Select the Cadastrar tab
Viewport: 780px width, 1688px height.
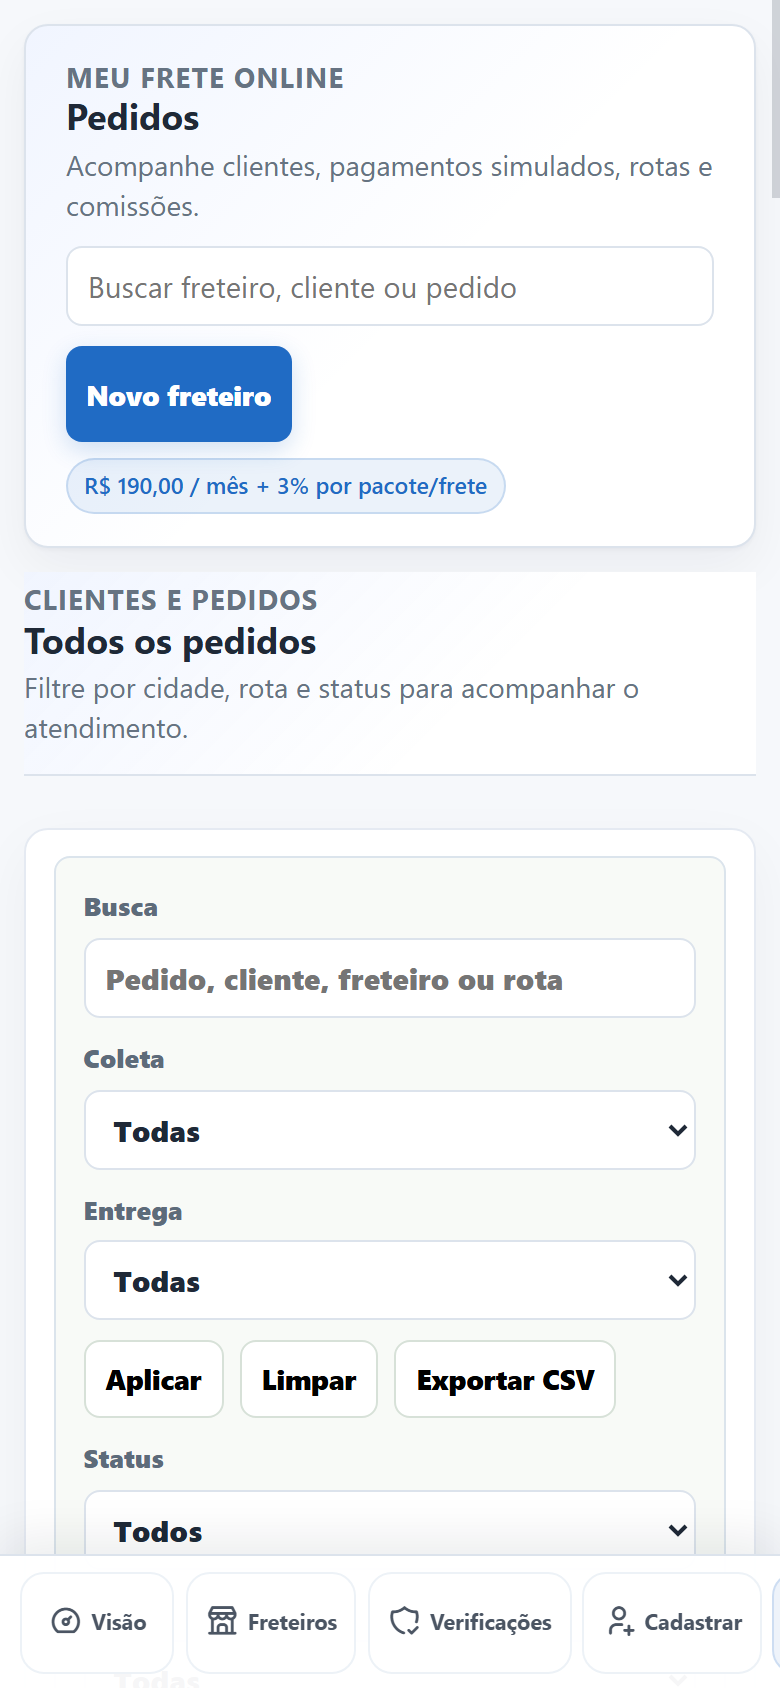tap(672, 1622)
